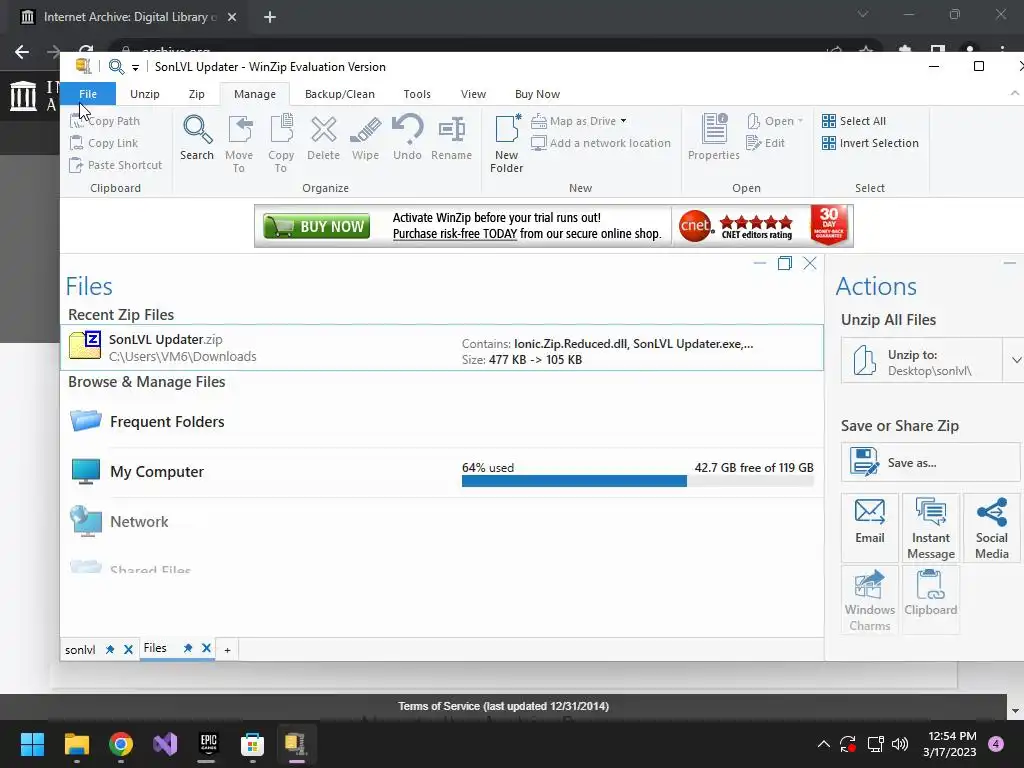
Task: Click Copy Path in Clipboard group
Action: 105,121
